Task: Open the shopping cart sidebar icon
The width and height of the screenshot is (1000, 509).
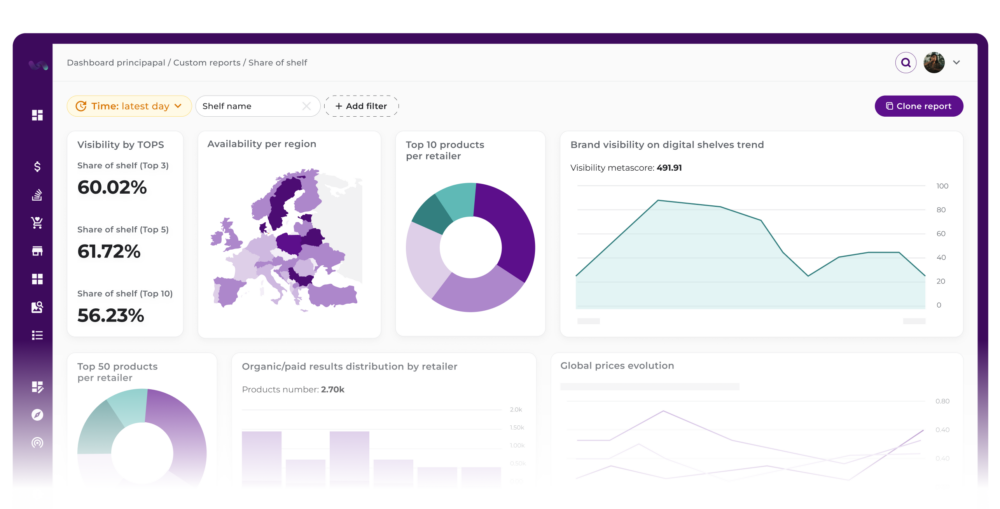Action: point(37,223)
